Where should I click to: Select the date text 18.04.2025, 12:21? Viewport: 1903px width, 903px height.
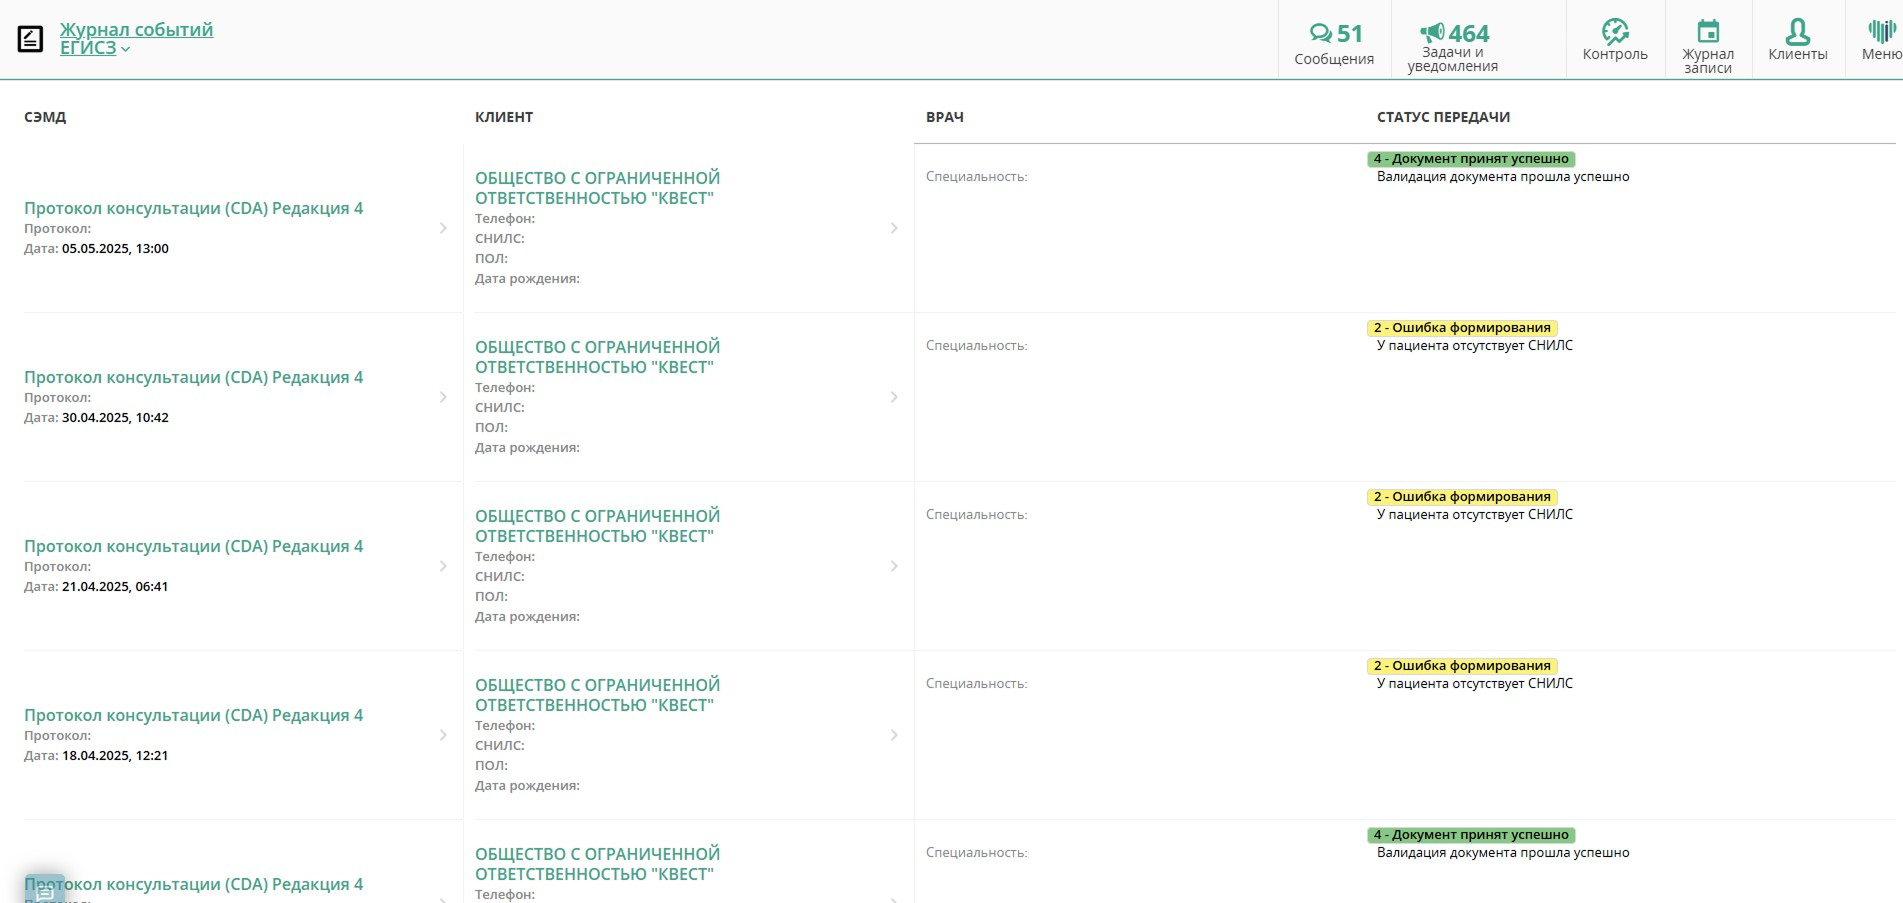(x=115, y=756)
